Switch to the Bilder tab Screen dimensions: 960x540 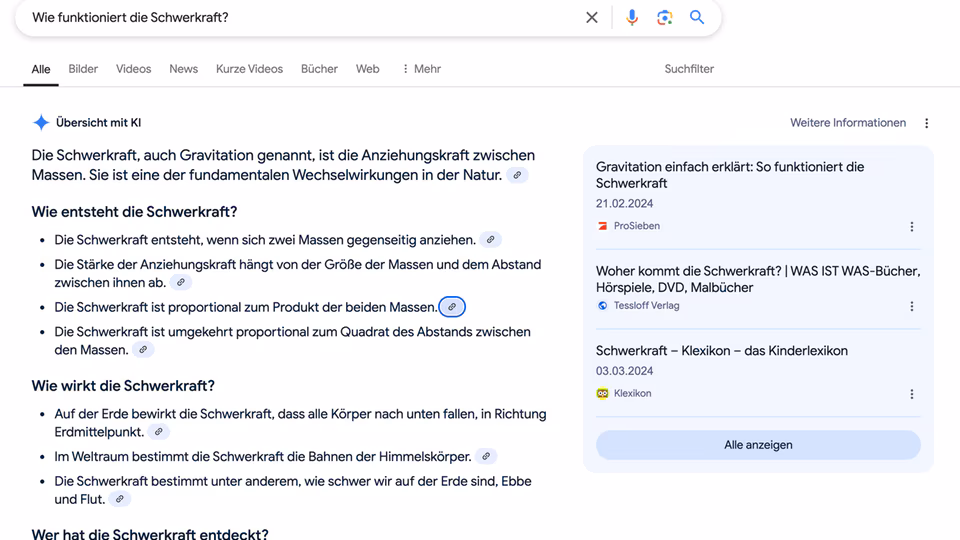click(x=83, y=69)
